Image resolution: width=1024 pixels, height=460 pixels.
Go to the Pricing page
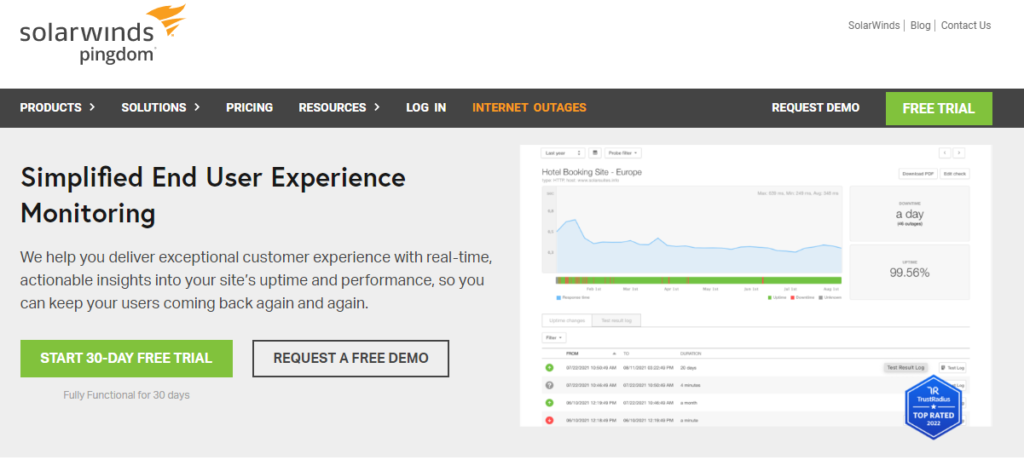pyautogui.click(x=249, y=108)
